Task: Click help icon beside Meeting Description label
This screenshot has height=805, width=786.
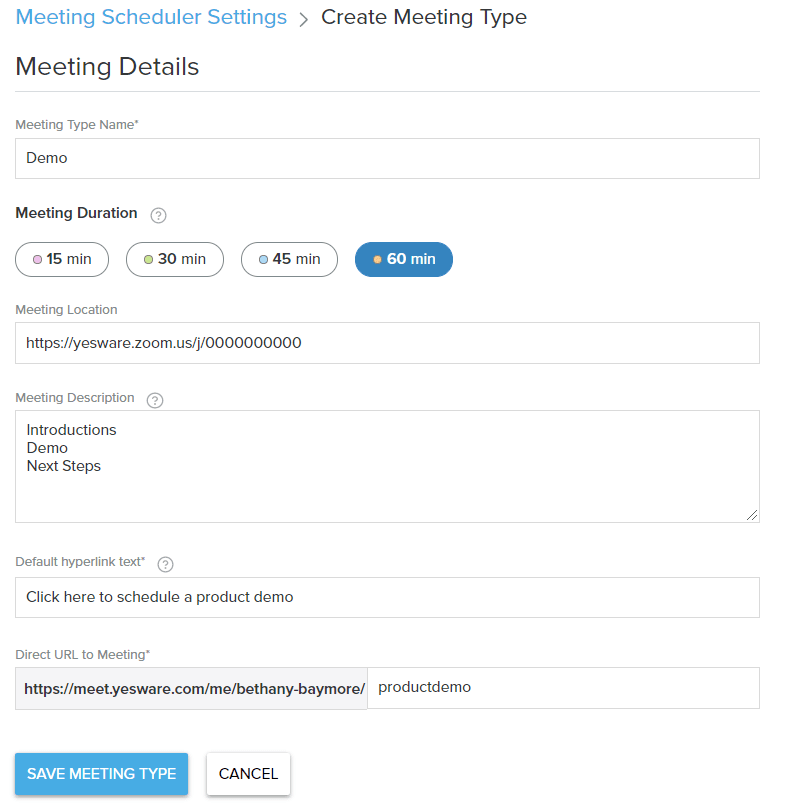Action: pyautogui.click(x=155, y=400)
